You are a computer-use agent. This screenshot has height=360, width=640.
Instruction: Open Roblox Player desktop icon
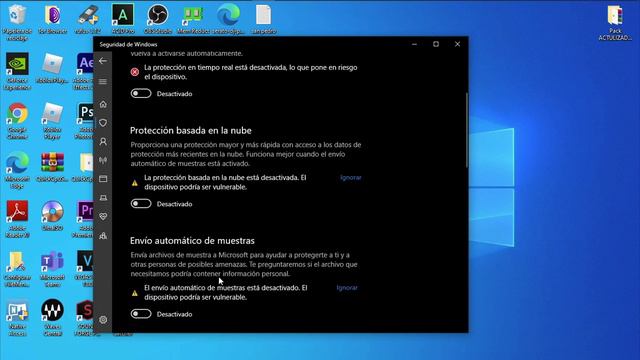tap(52, 121)
